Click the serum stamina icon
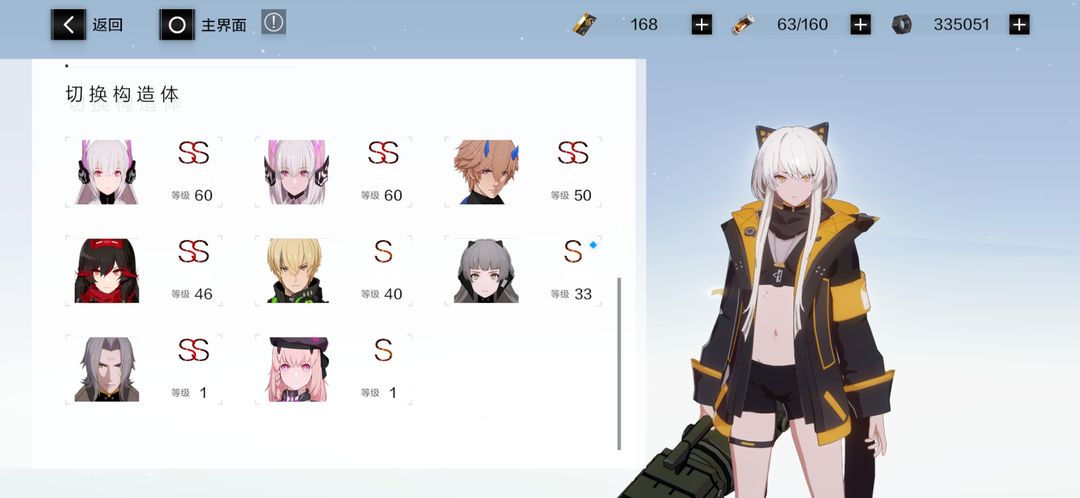The image size is (1080, 498). (742, 25)
